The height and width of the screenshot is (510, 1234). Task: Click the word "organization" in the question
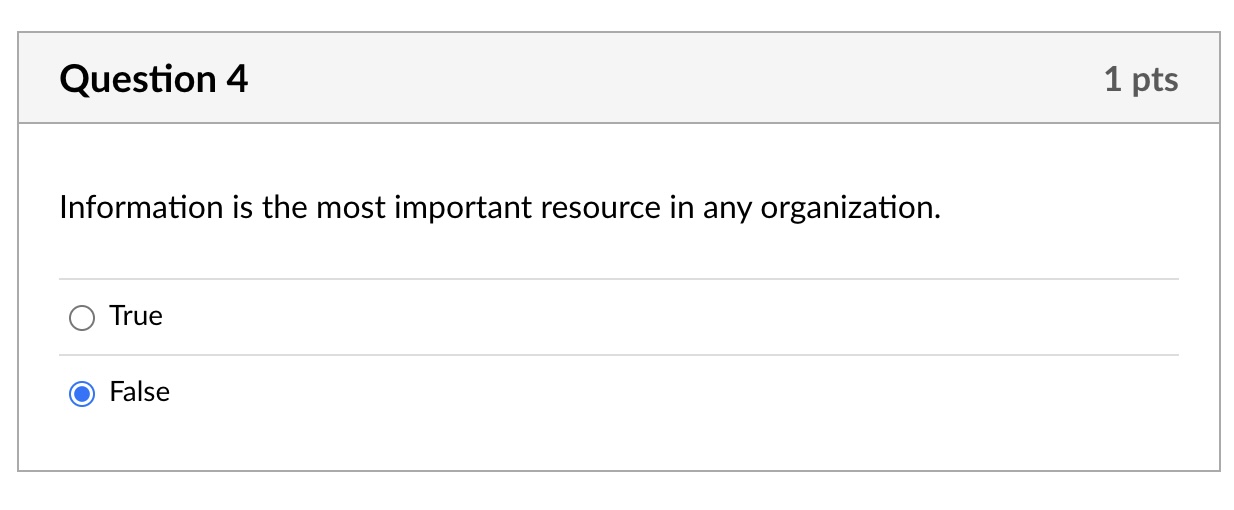[849, 209]
